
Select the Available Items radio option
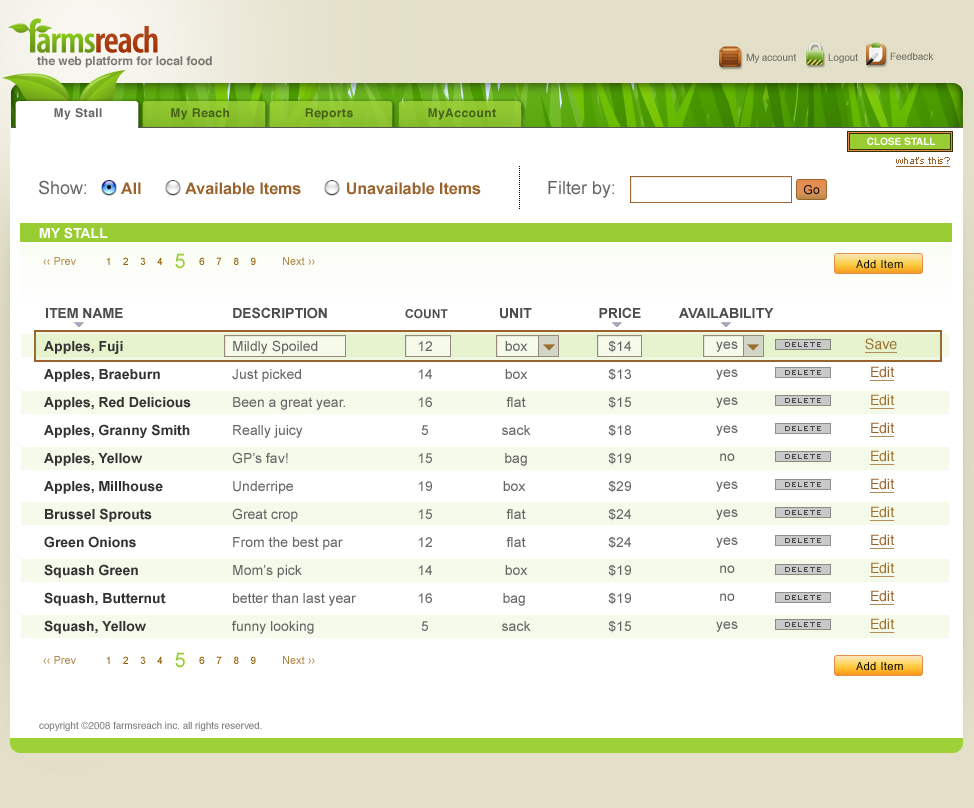coord(173,188)
